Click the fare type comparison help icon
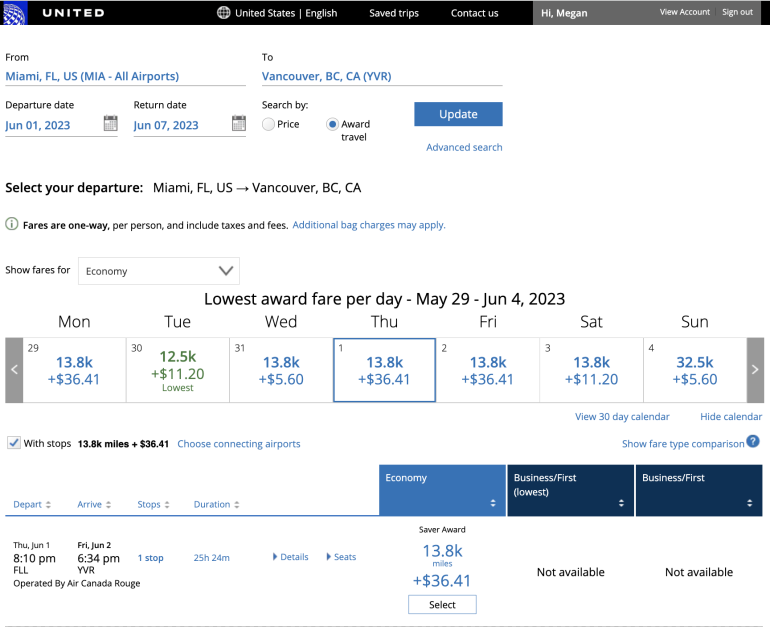770x627 pixels. point(753,442)
